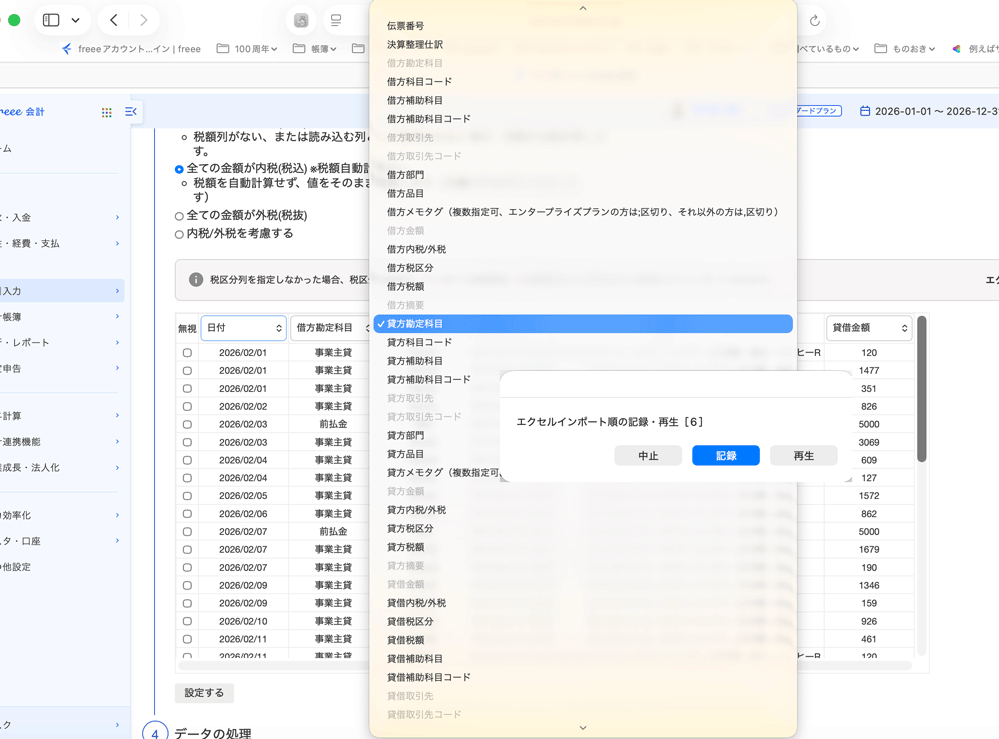999x739 pixels.
Task: Open the 100周年 bookmarks folder
Action: click(247, 48)
